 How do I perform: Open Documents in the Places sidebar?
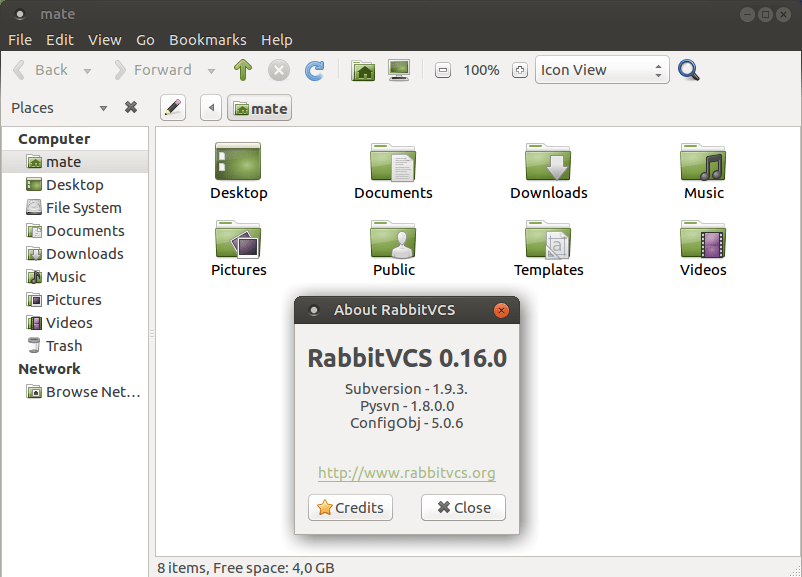click(x=75, y=231)
